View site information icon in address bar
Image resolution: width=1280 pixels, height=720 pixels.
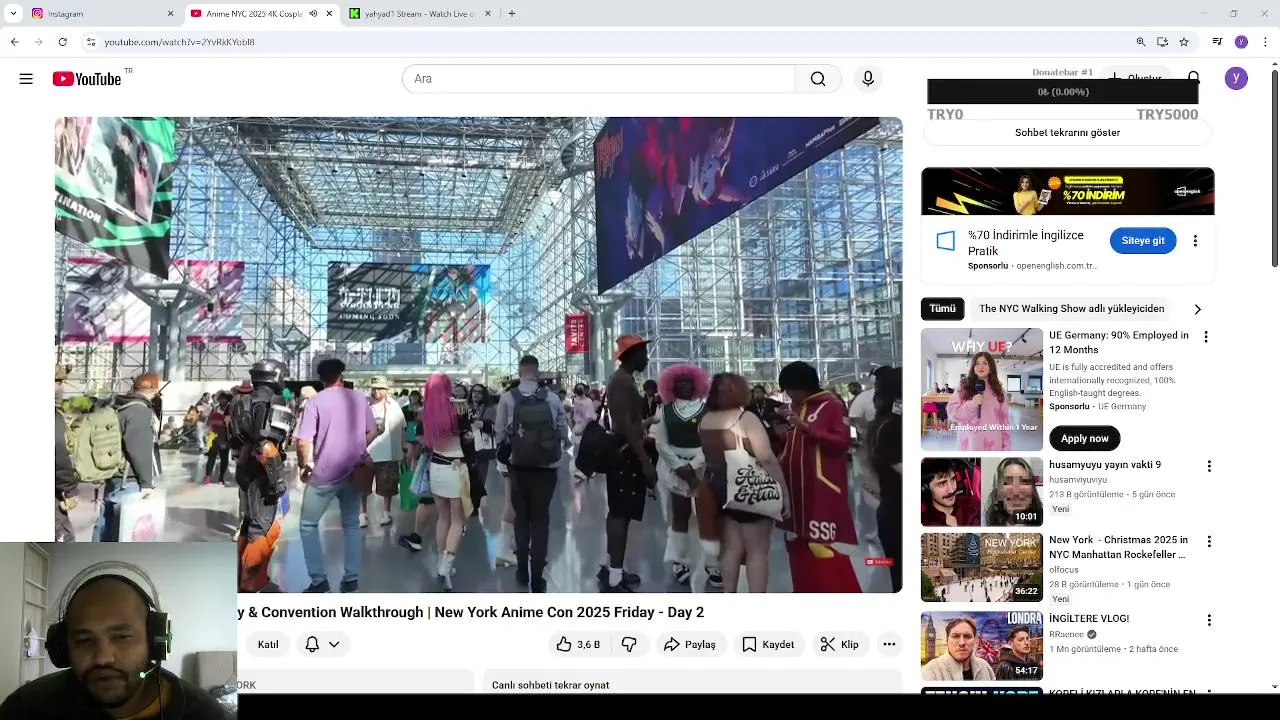coord(91,42)
